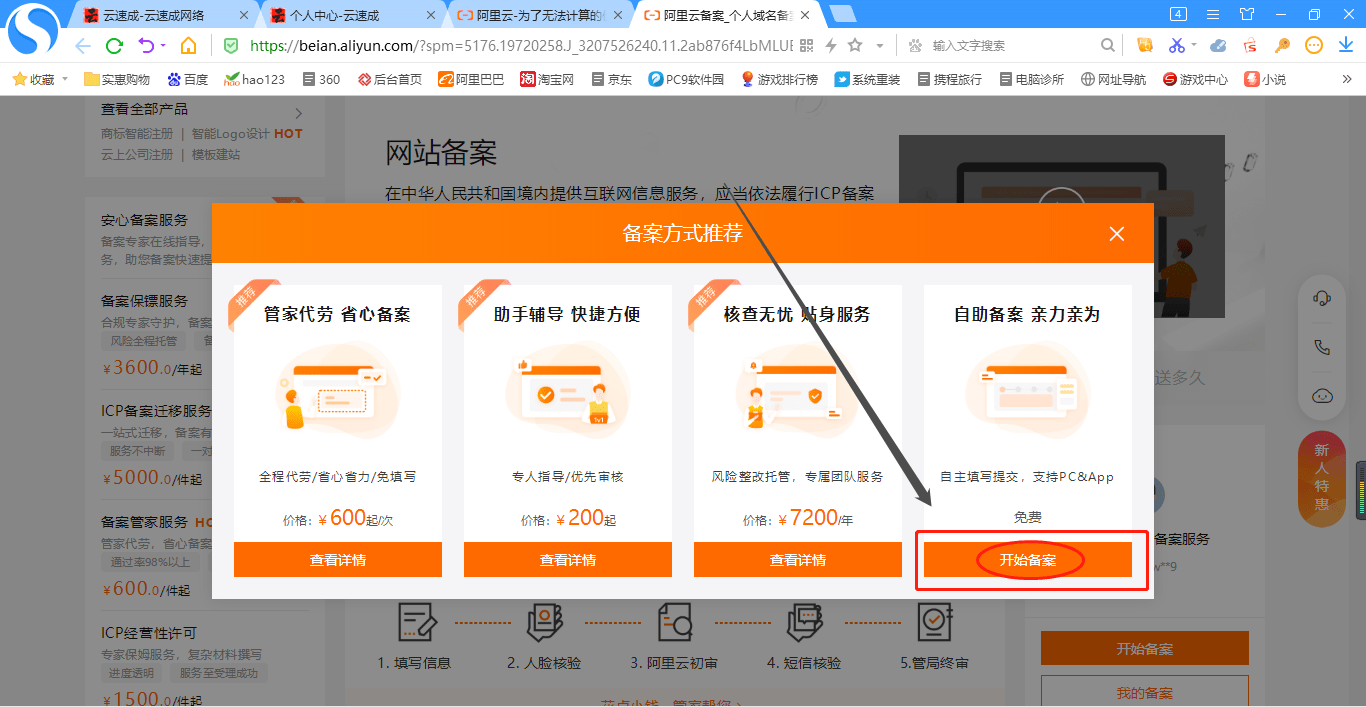
Task: Click 查看详情 under 管家代劳 省心备案
Action: [337, 560]
